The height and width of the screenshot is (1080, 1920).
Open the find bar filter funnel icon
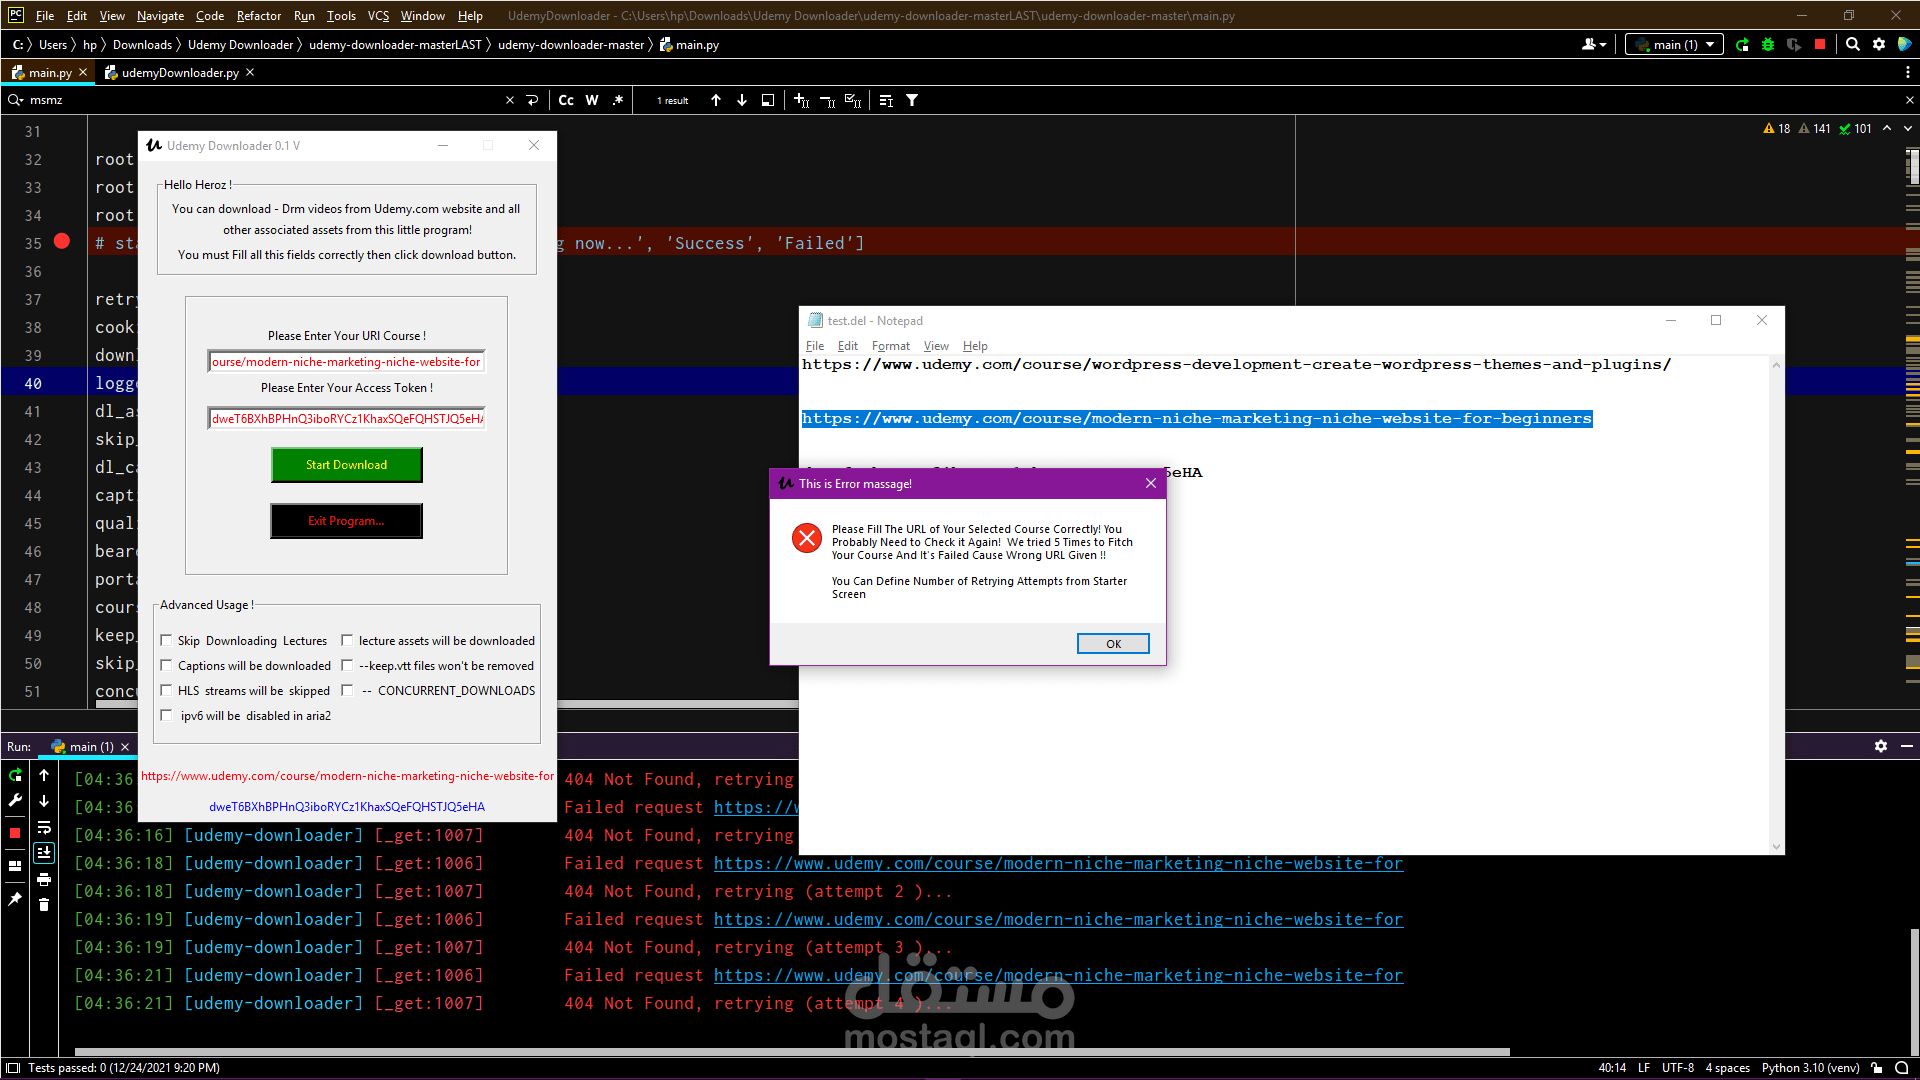[x=912, y=100]
